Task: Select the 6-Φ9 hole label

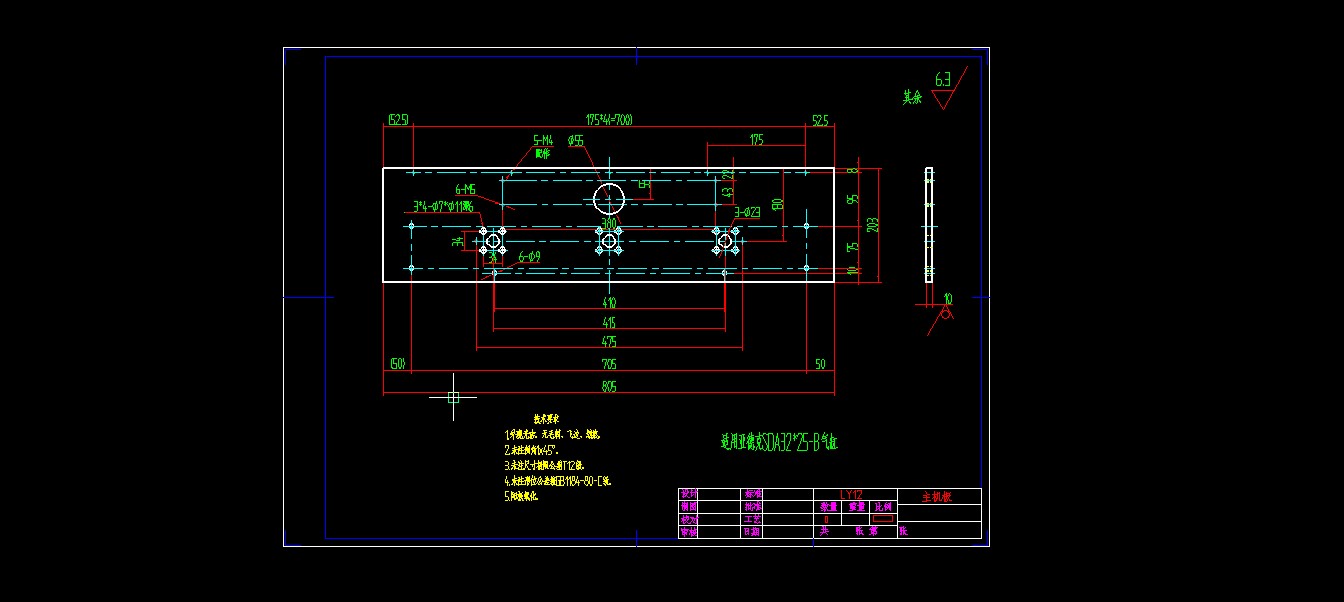Action: coord(529,257)
